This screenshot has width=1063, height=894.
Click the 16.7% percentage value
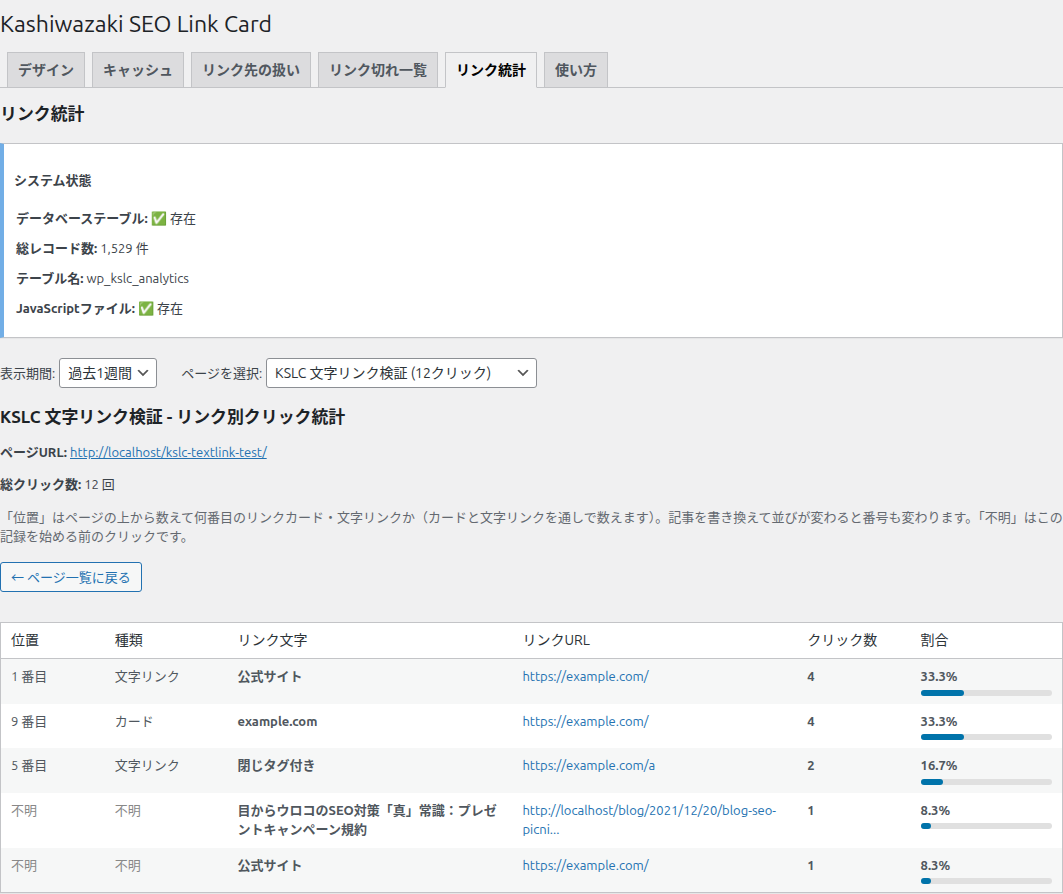pos(939,766)
